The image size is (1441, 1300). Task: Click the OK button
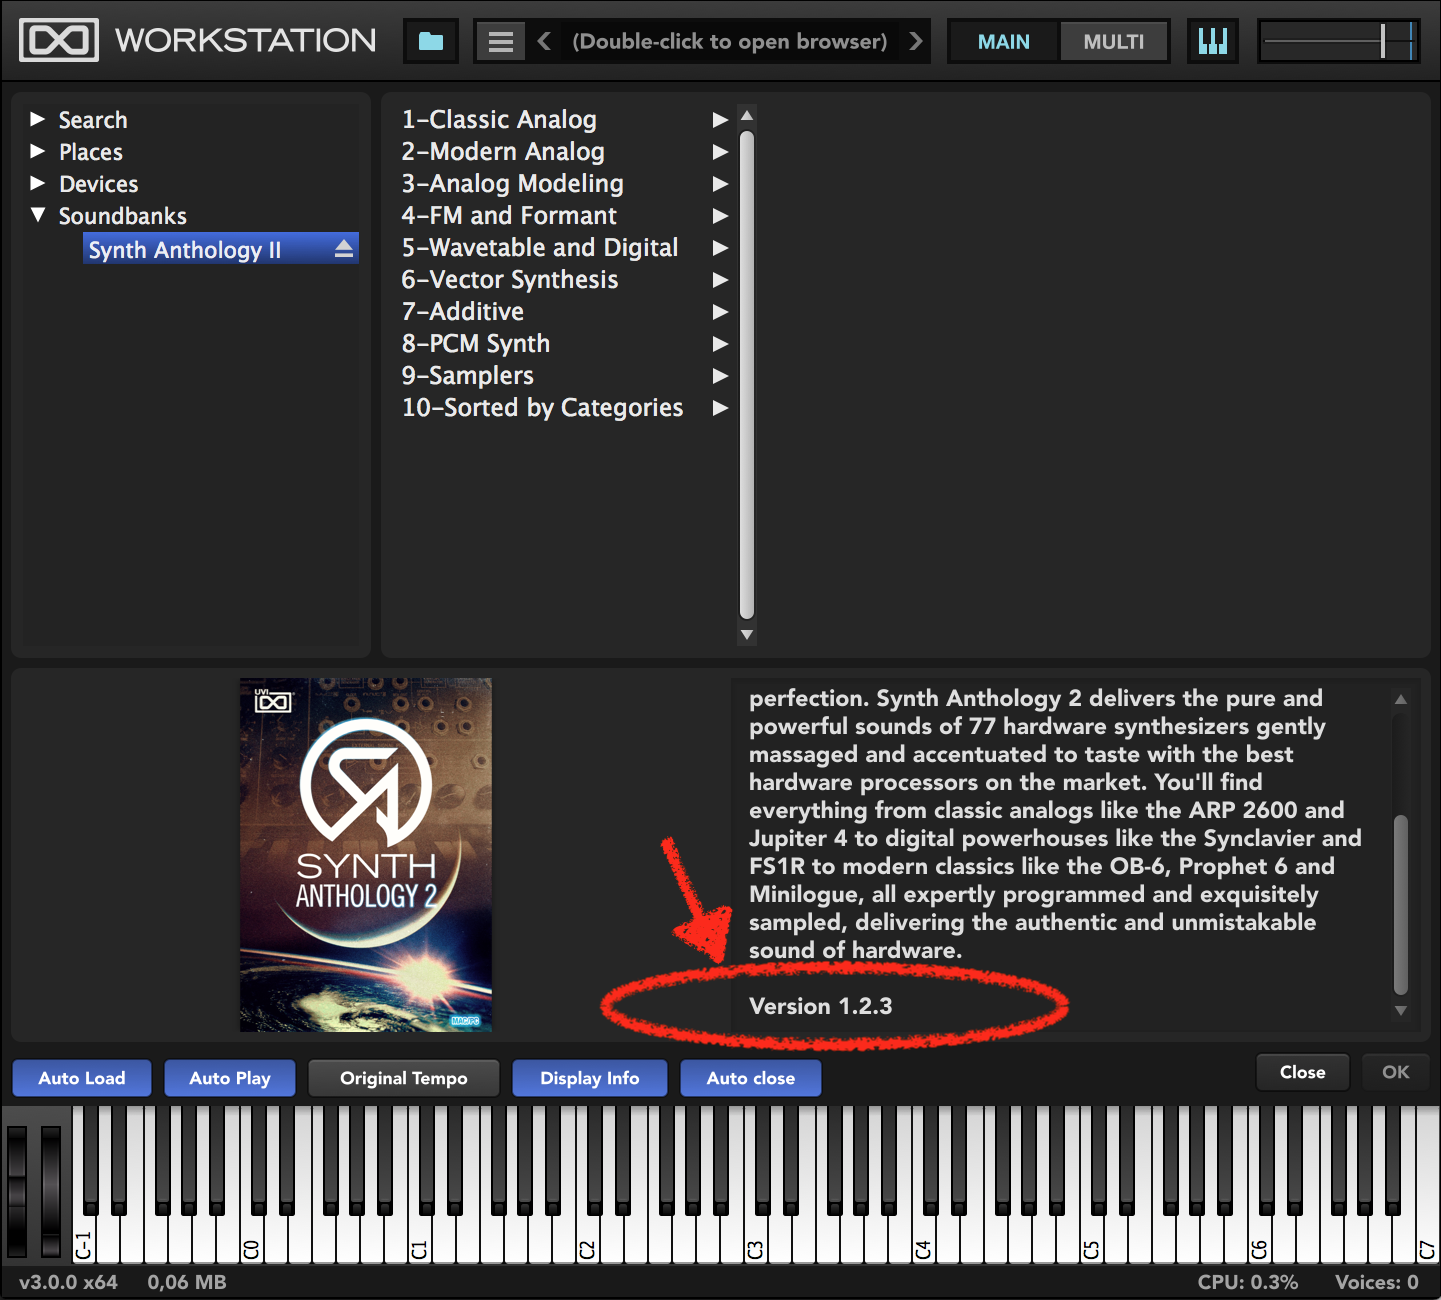click(1395, 1072)
